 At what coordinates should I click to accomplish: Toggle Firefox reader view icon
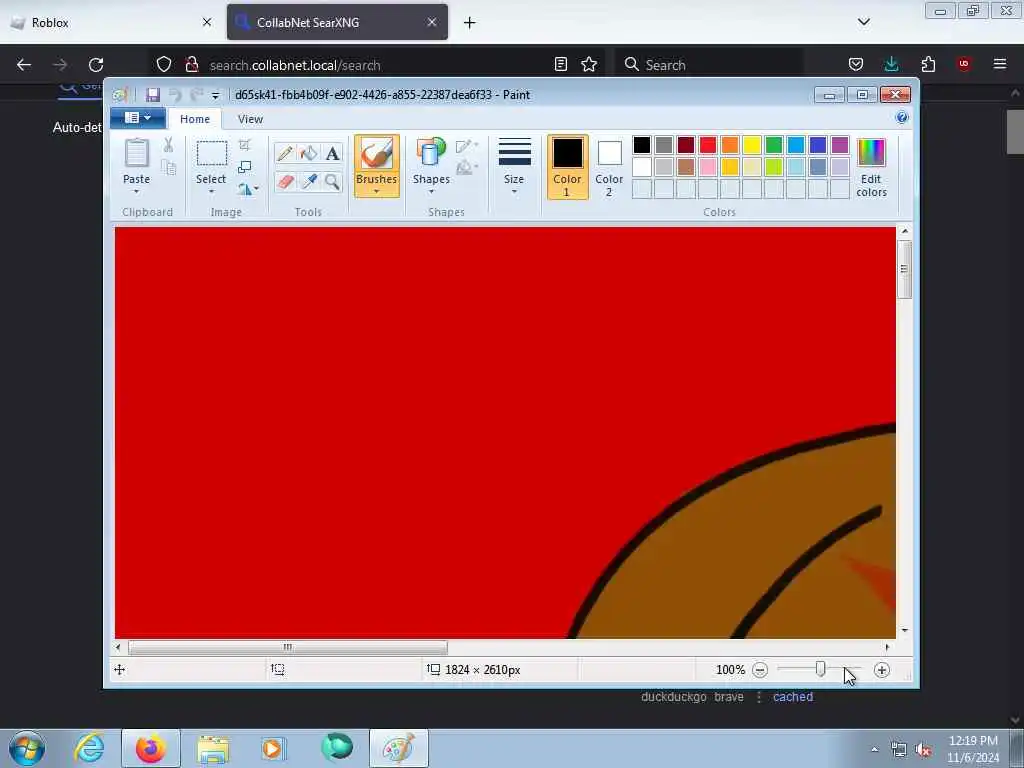(x=560, y=64)
